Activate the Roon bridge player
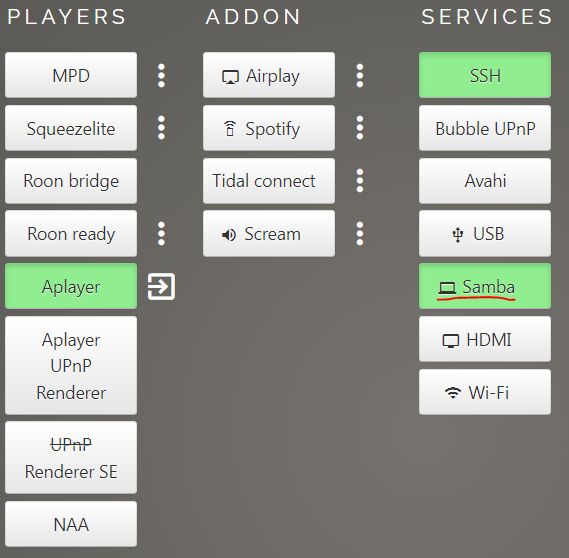 pyautogui.click(x=71, y=181)
